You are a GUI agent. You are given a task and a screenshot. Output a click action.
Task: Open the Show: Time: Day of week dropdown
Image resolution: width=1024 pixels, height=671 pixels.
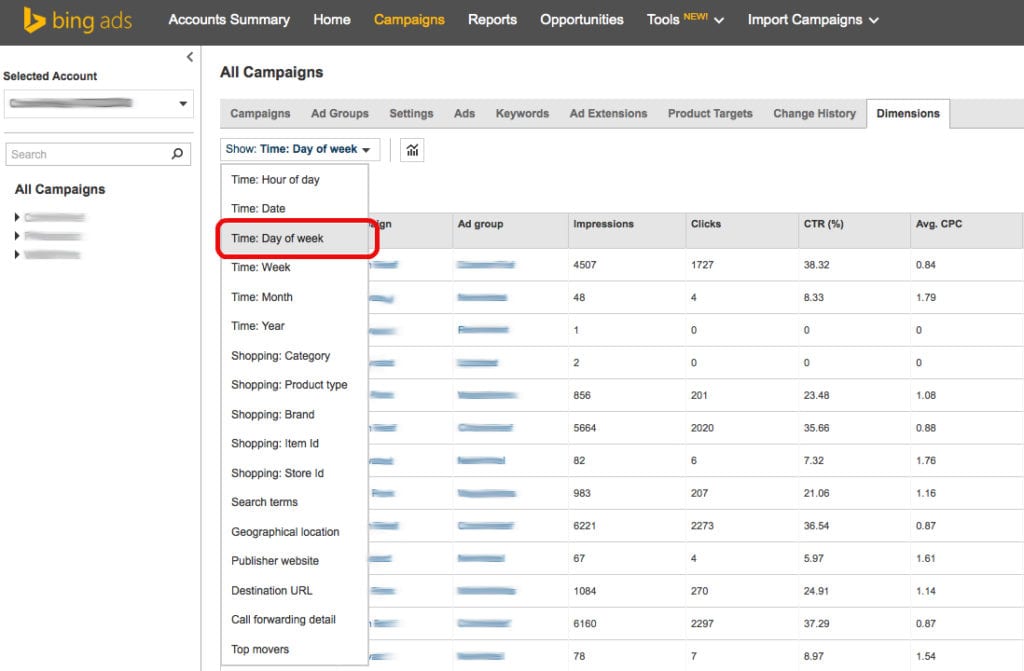pyautogui.click(x=299, y=149)
